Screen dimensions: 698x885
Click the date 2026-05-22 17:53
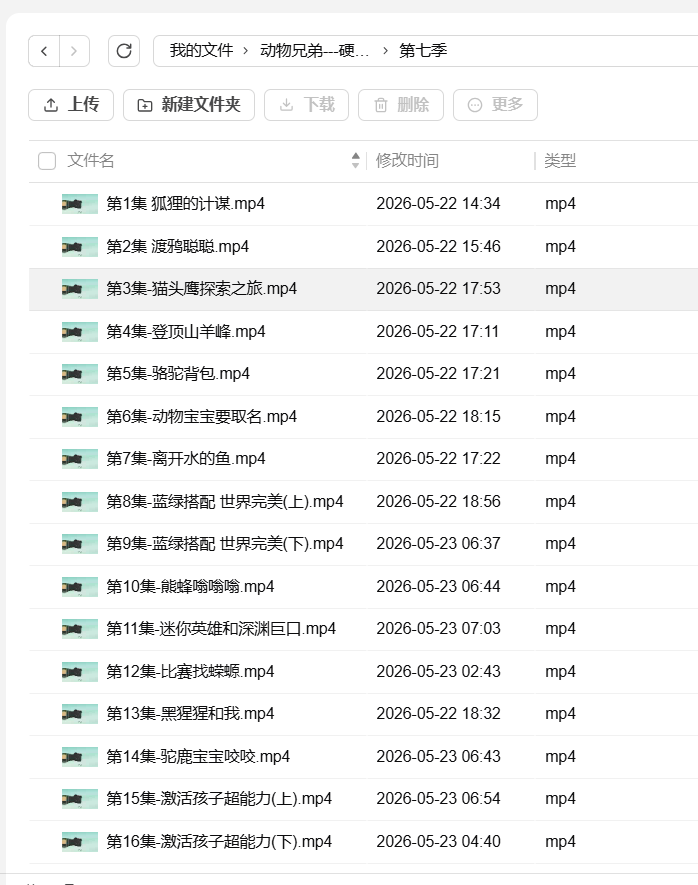pos(438,289)
